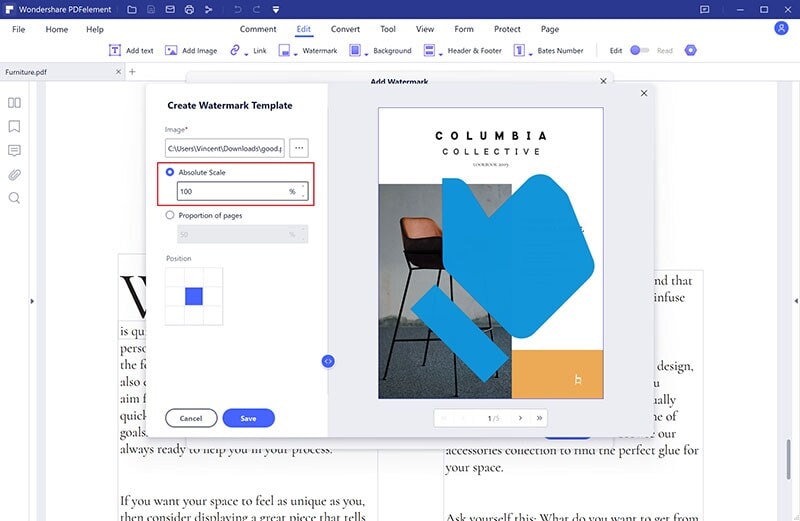Open the bookmarks panel icon
Screen dimensions: 800x521
[x=14, y=126]
